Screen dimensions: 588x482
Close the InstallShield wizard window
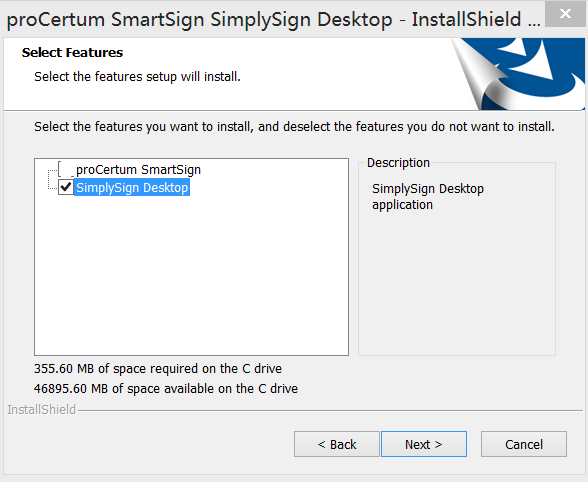565,14
